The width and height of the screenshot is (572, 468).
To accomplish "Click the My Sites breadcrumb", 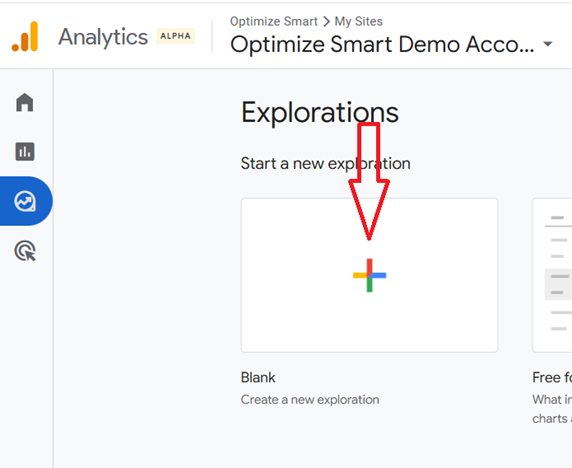I will click(359, 22).
